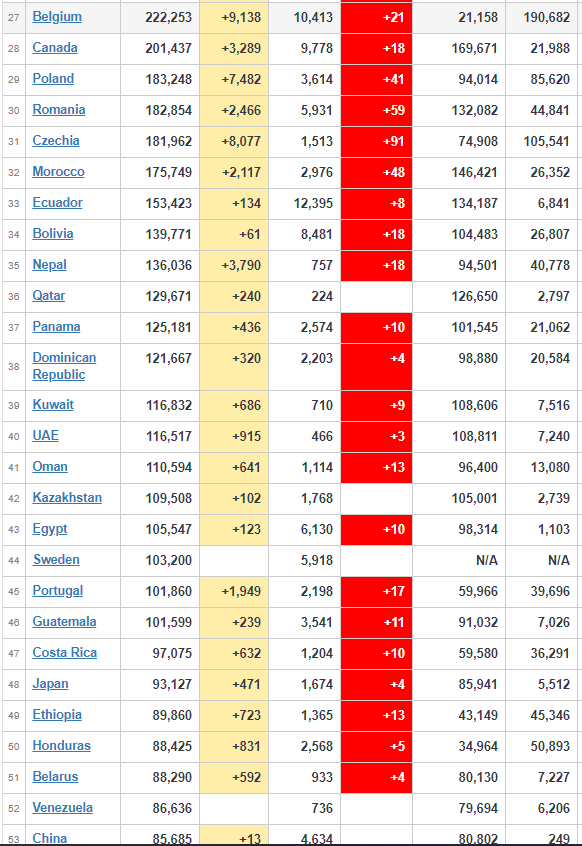
Task: Click Czechia's +91 new deaths cell
Action: [x=376, y=141]
